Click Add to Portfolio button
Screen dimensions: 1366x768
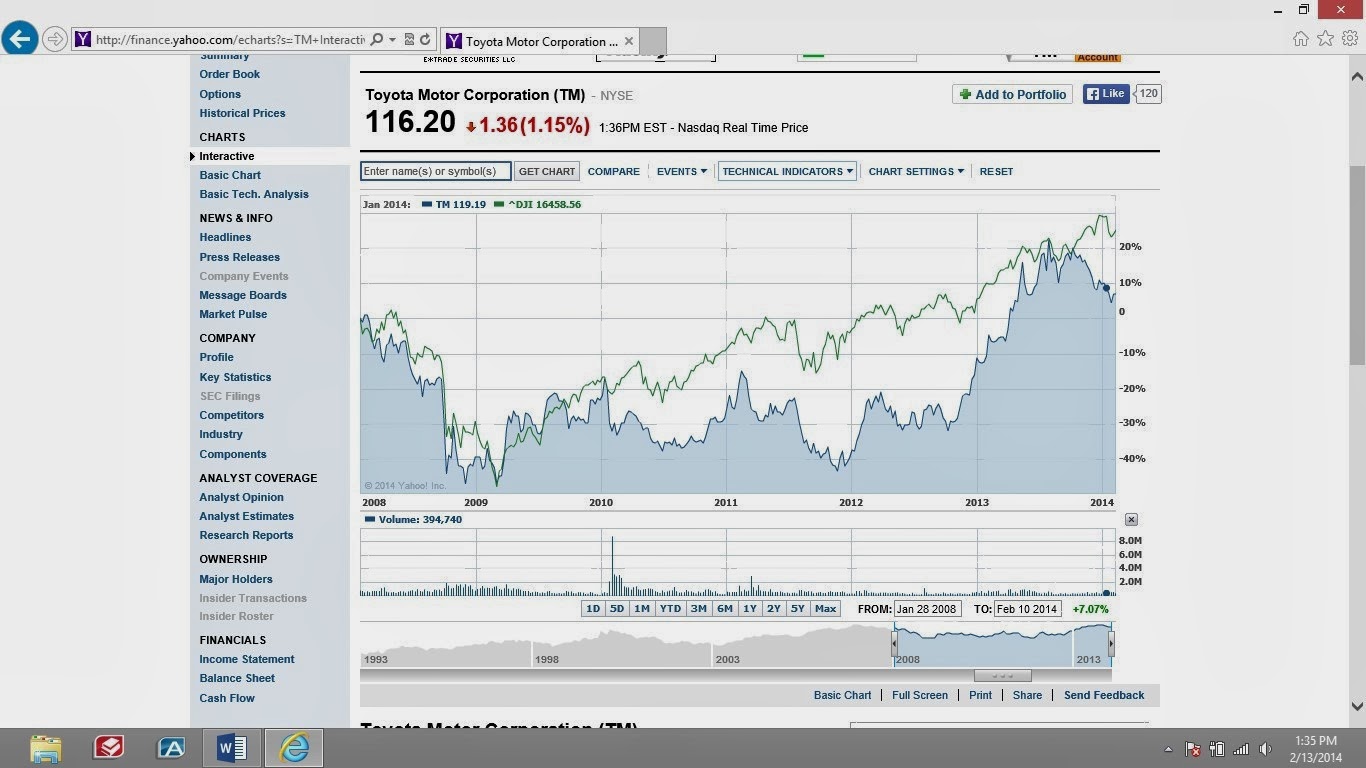(1013, 94)
